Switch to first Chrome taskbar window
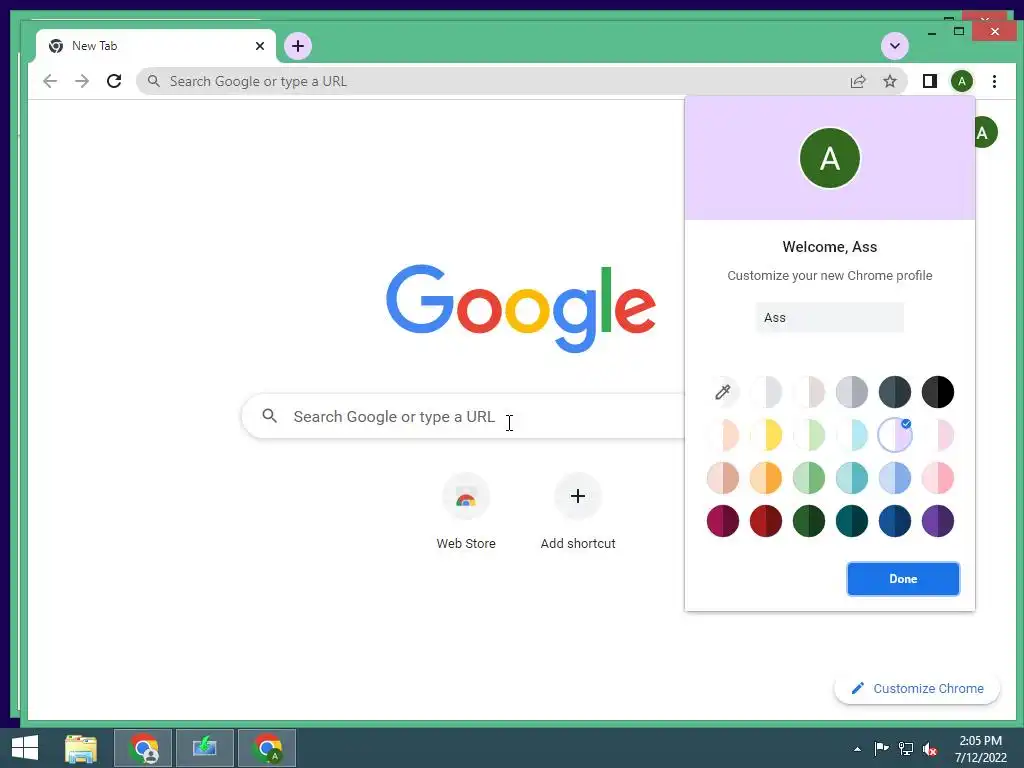Screen dimensions: 1024x768 [143, 748]
